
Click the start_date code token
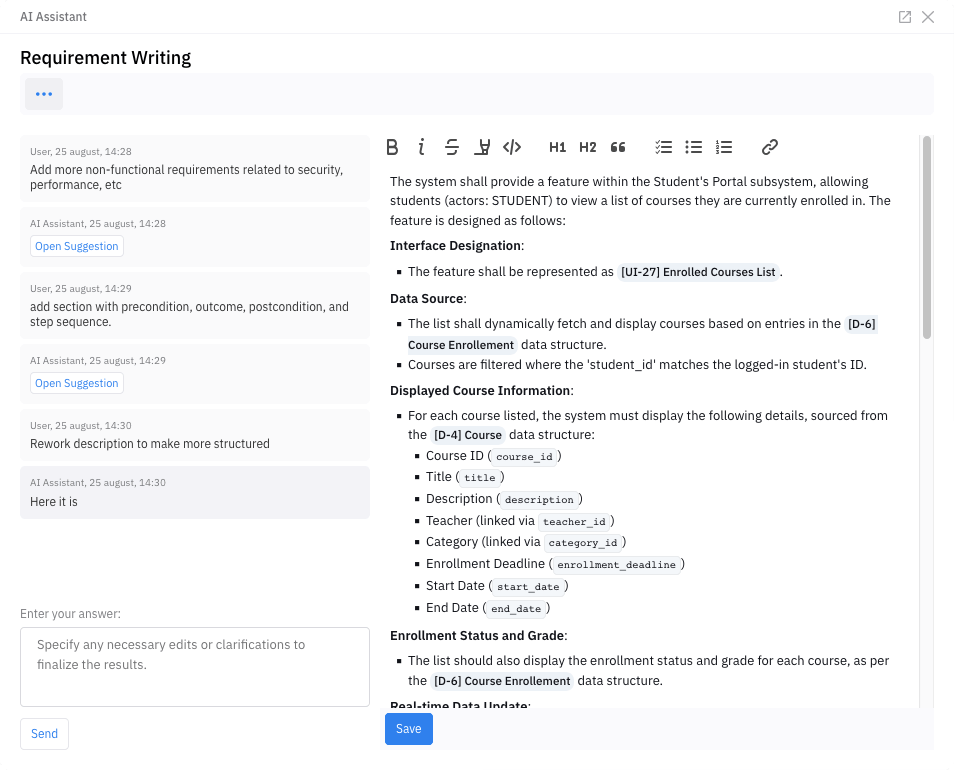528,587
